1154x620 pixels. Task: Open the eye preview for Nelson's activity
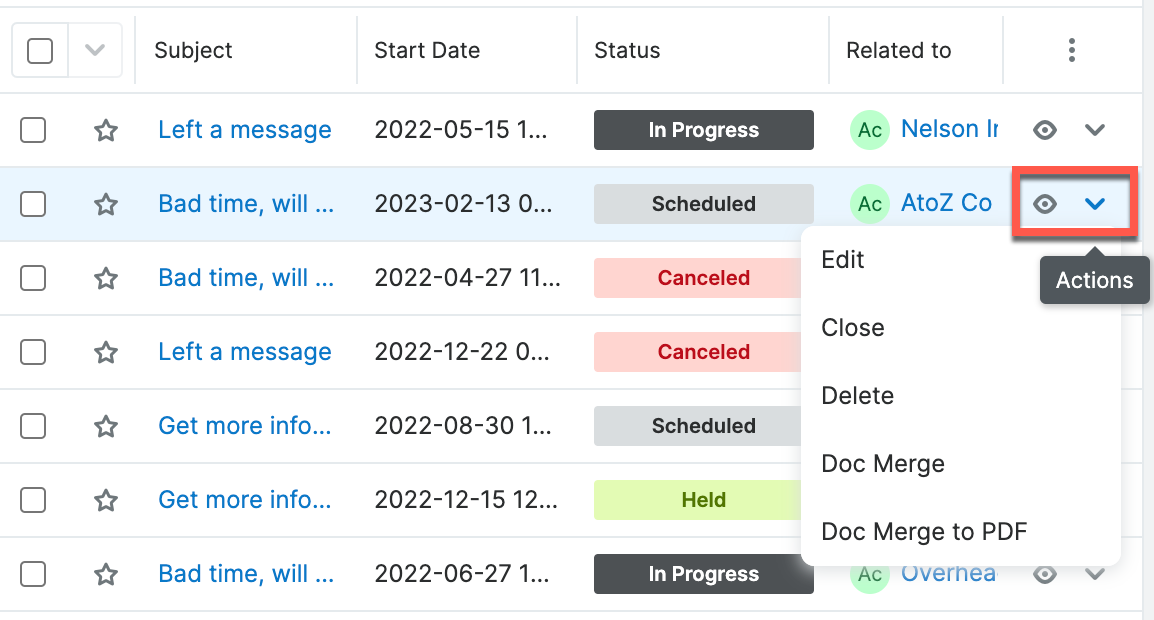1045,129
